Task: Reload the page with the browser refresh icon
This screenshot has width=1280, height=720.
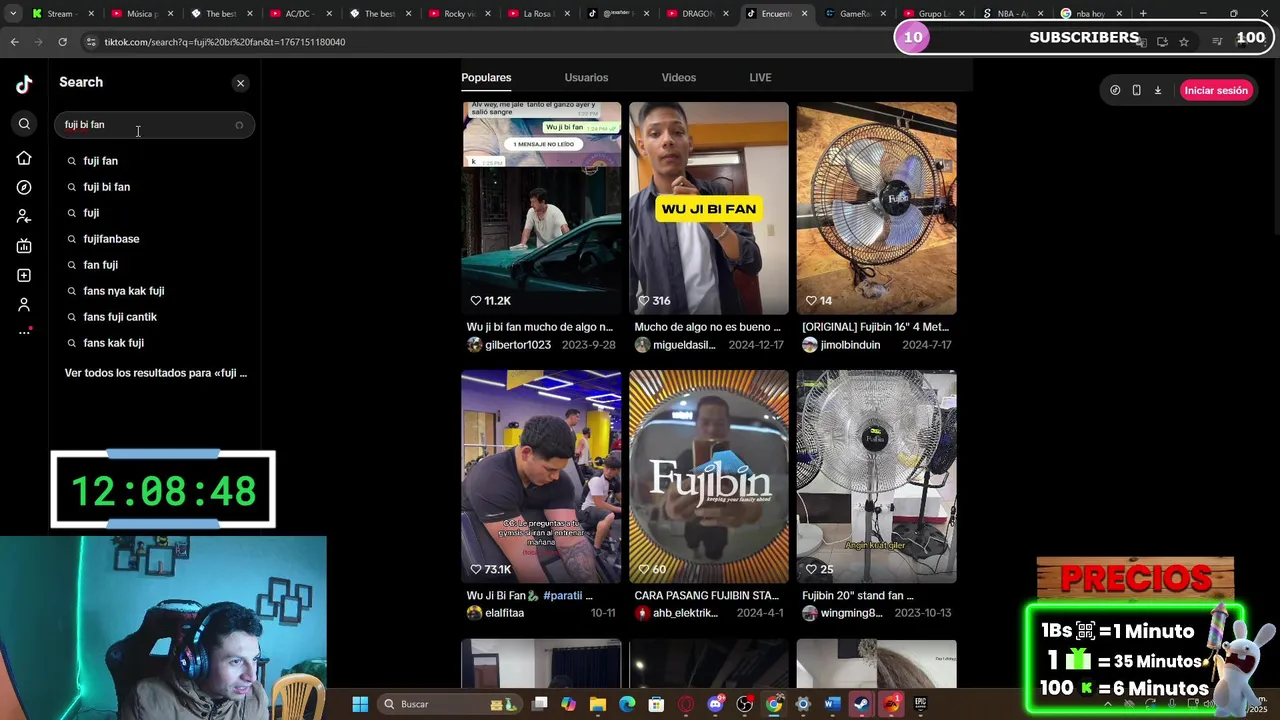Action: 62,42
